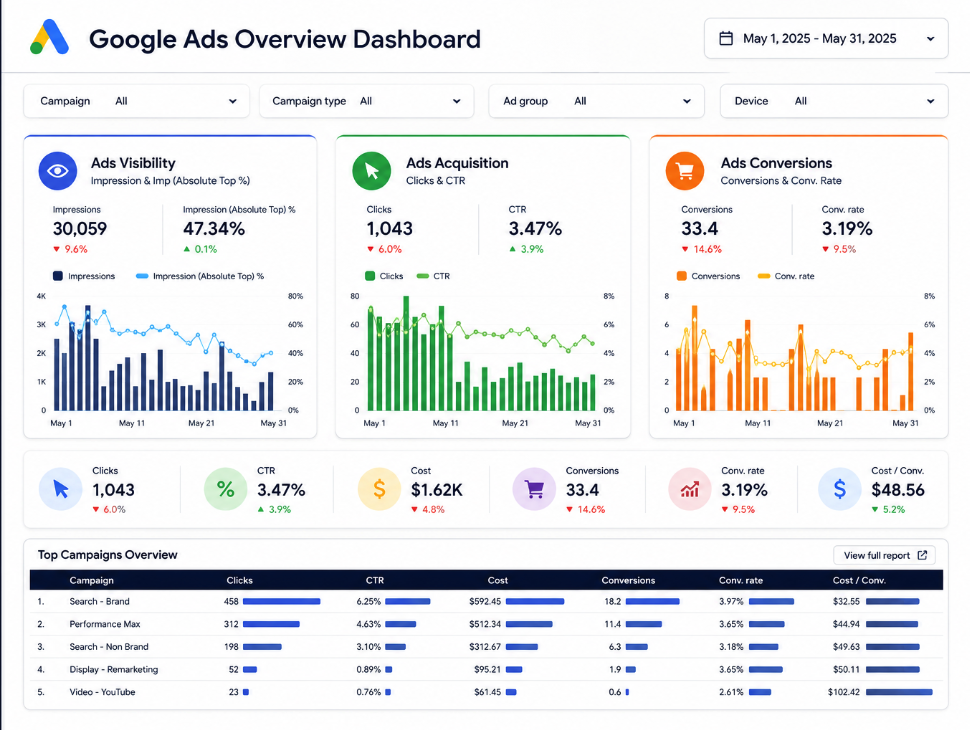Click the Impressions value 30,059
The image size is (970, 730).
(x=80, y=229)
